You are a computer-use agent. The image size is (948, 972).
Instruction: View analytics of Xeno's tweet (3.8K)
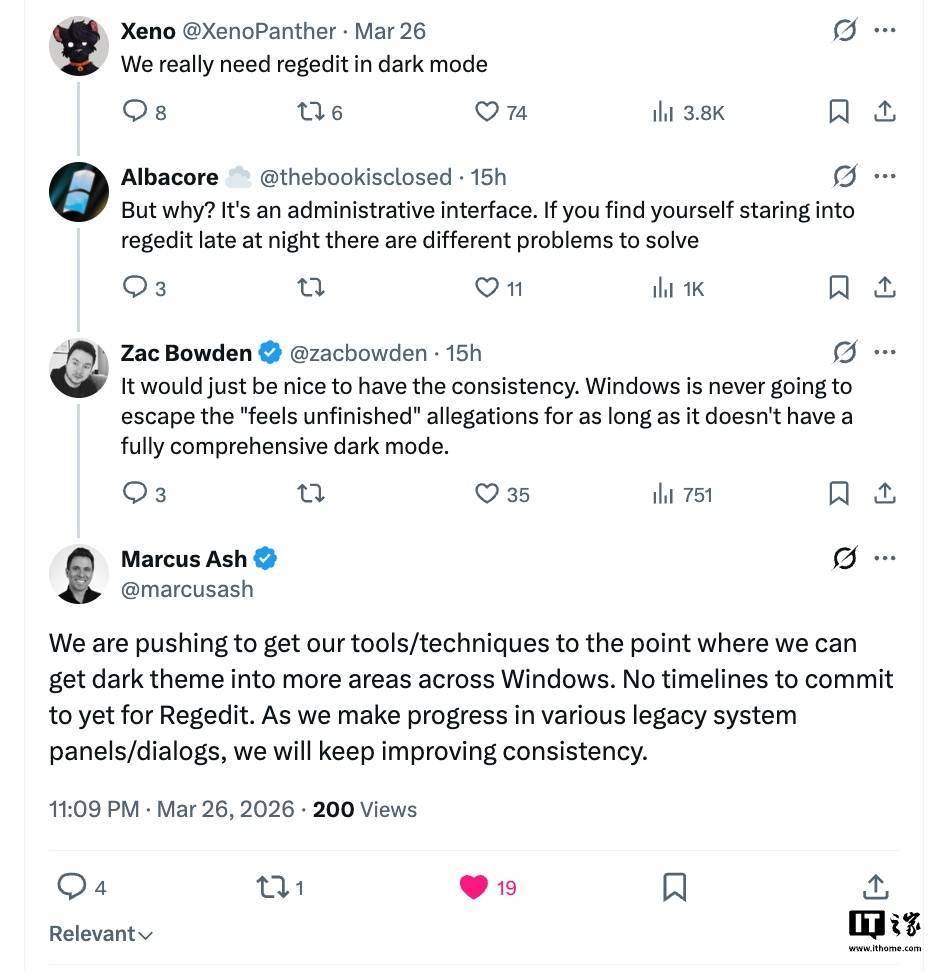click(663, 112)
